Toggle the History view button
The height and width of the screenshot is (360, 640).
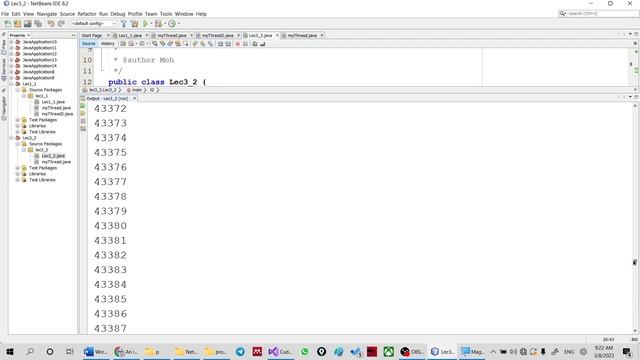108,44
